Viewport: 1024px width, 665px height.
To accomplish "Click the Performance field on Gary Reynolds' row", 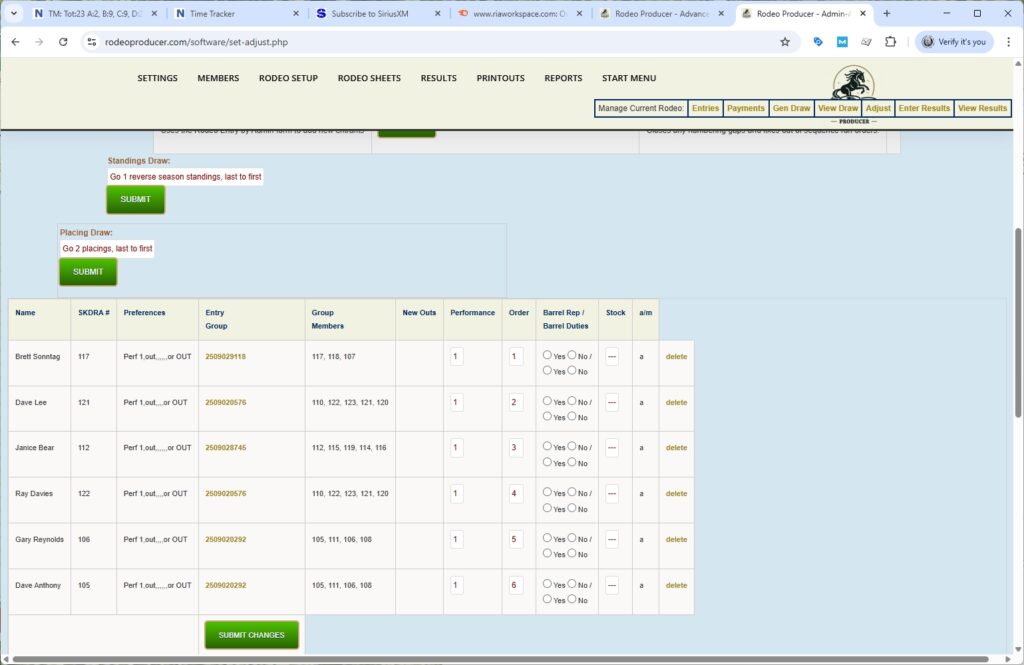I will pyautogui.click(x=457, y=540).
